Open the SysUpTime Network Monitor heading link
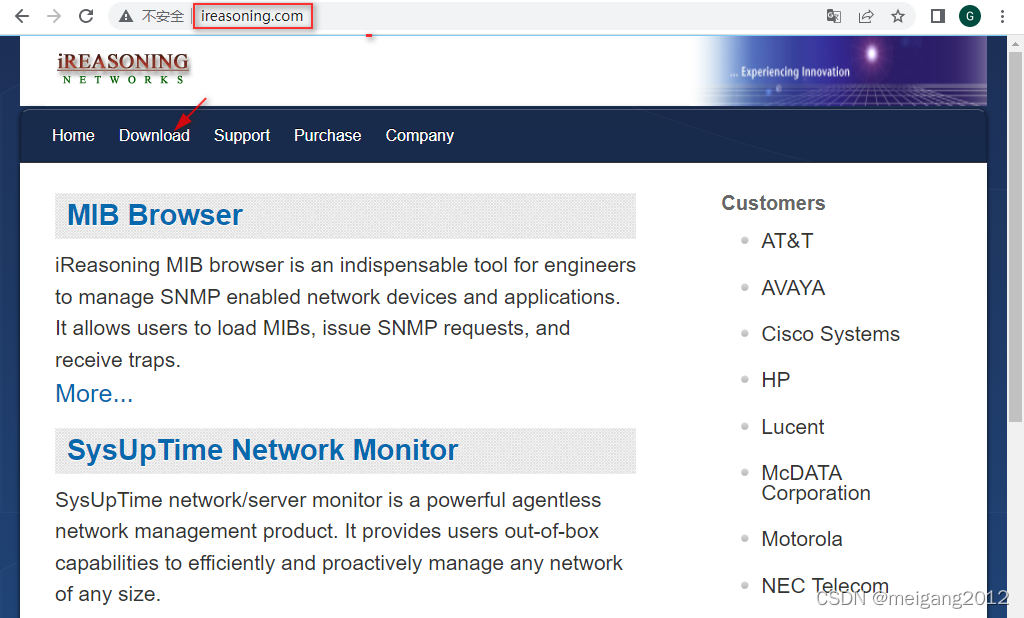Screen dimensions: 1024x618 coord(263,450)
